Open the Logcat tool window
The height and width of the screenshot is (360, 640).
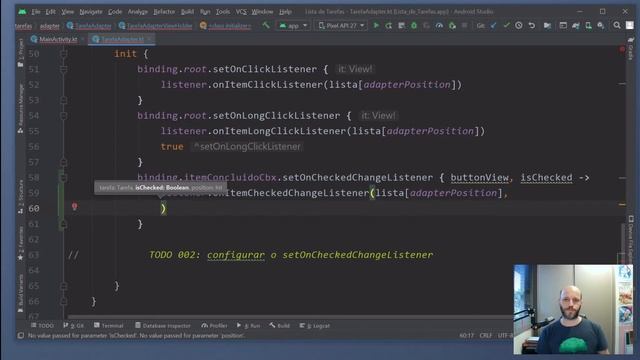point(315,326)
